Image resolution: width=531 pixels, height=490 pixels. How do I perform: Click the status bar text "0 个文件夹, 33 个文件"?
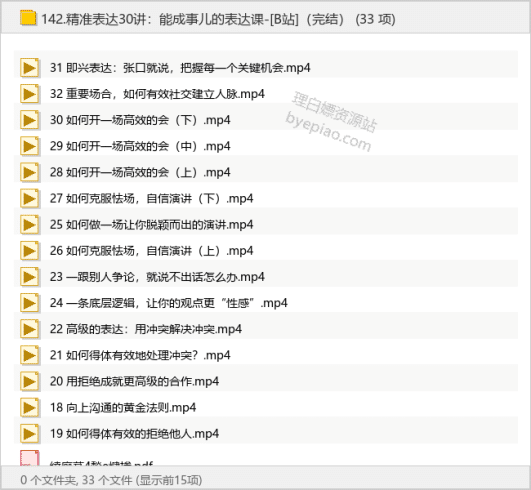[x=77, y=480]
